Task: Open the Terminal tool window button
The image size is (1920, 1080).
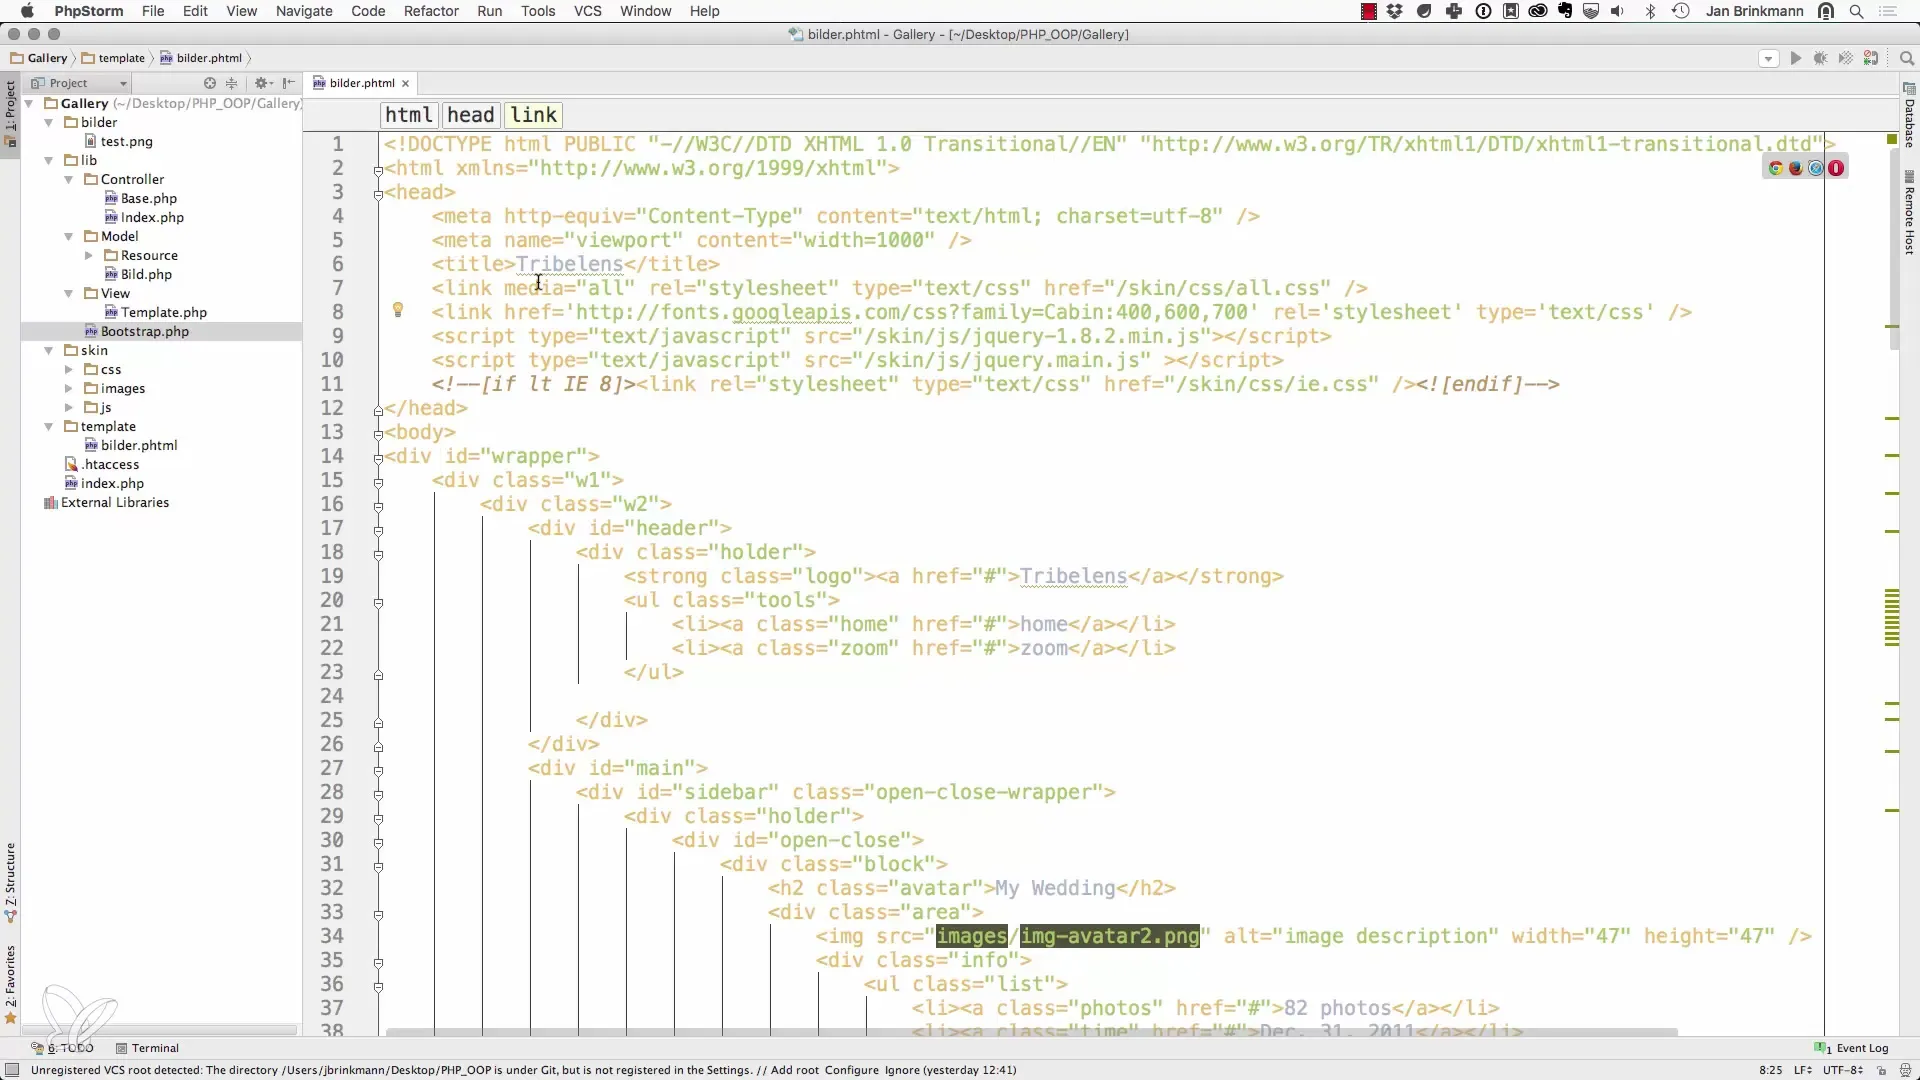Action: tap(147, 1048)
